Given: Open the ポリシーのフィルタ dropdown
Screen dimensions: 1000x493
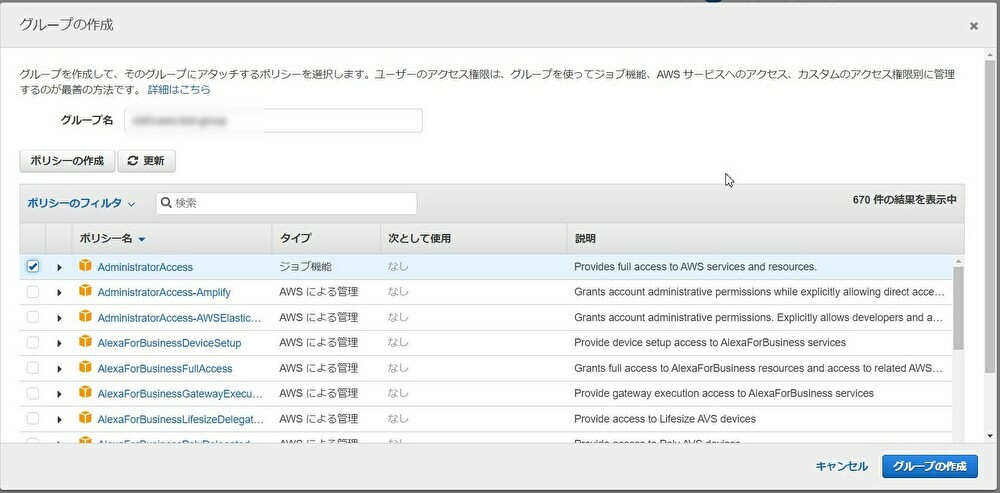Looking at the screenshot, I should tap(81, 203).
